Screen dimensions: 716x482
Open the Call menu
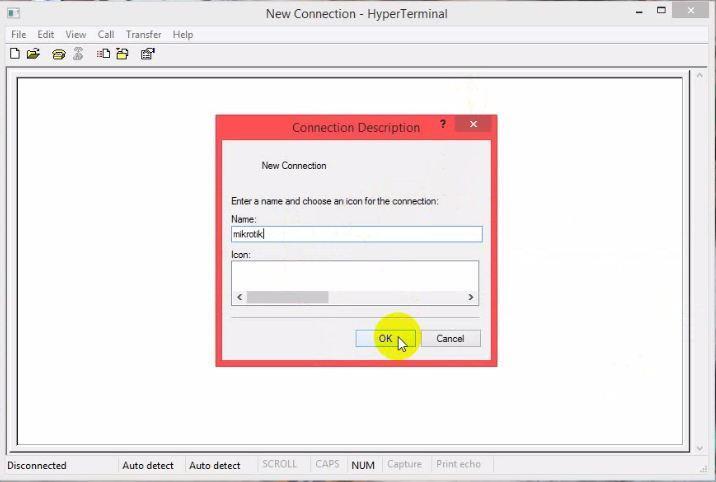106,35
